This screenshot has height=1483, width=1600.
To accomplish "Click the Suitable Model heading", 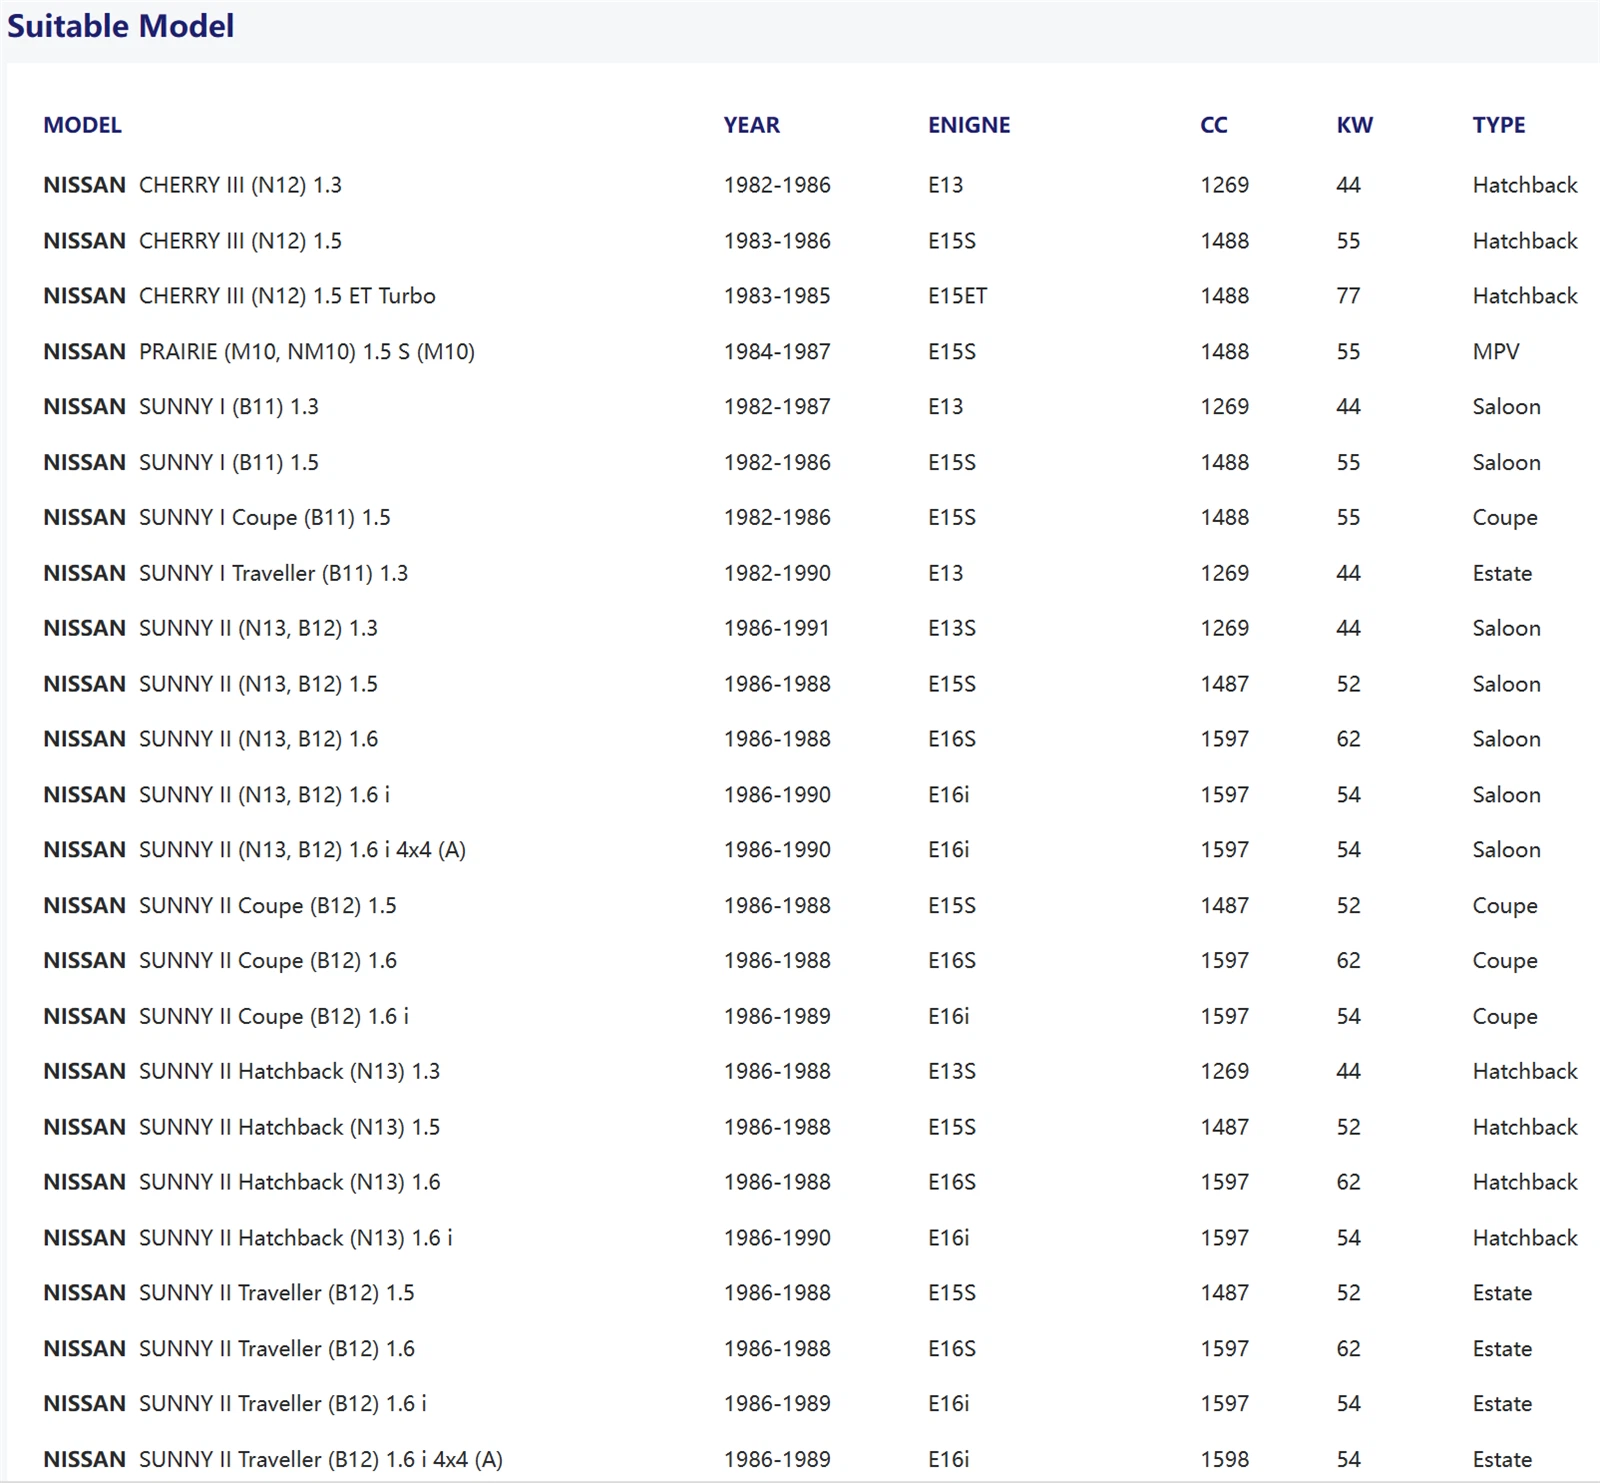I will coord(120,26).
